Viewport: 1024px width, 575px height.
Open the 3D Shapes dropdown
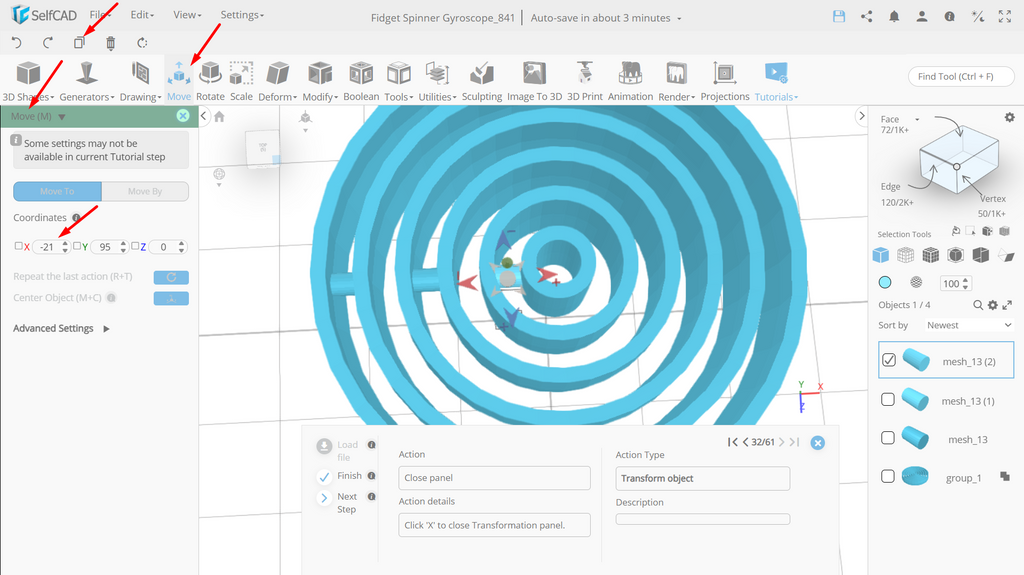click(28, 80)
